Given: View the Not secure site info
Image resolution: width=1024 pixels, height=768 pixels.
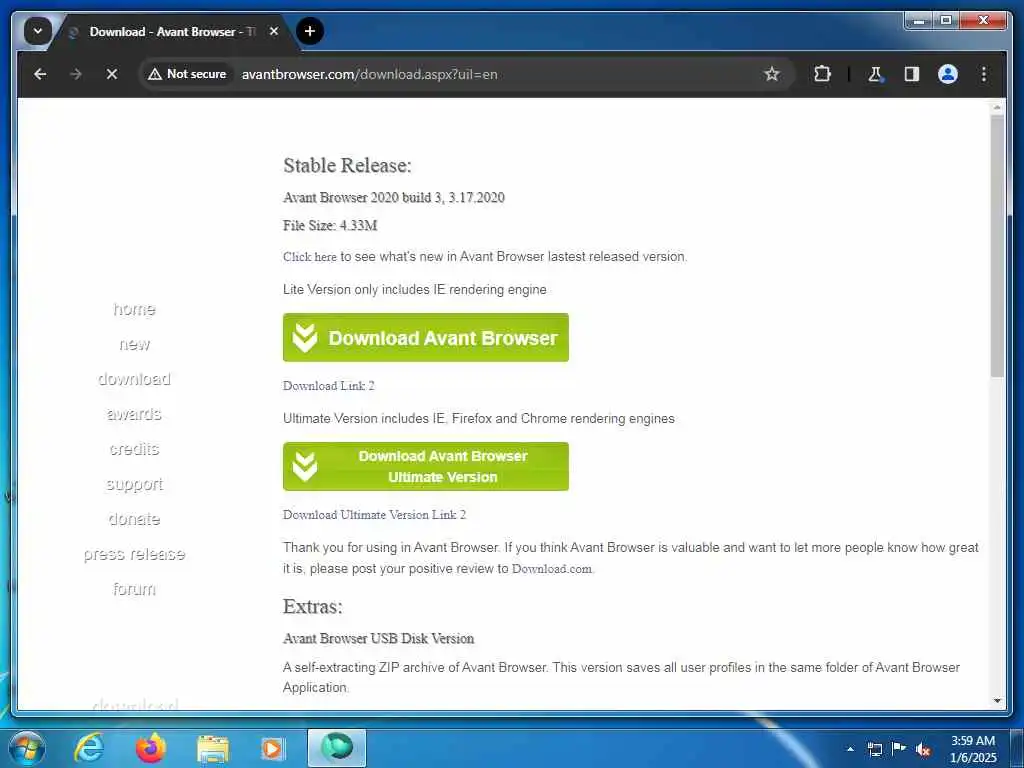Looking at the screenshot, I should point(187,74).
